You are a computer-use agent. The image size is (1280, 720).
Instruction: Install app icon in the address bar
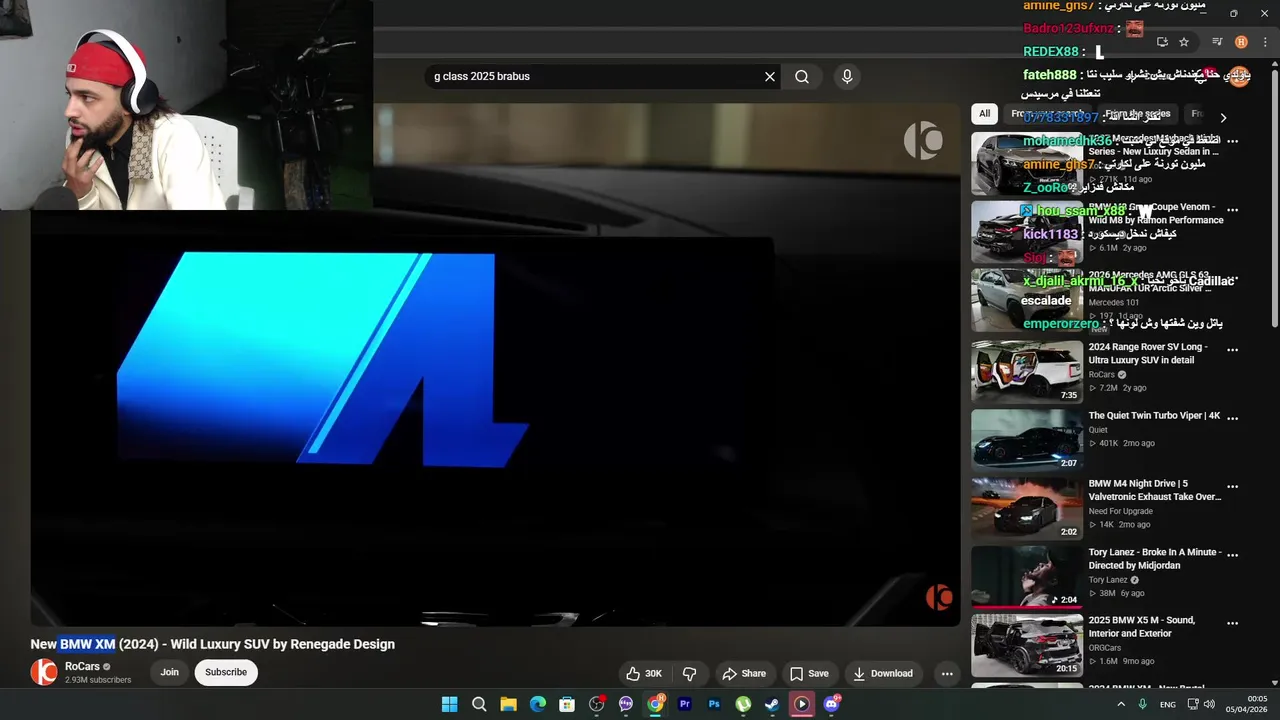tap(1162, 42)
